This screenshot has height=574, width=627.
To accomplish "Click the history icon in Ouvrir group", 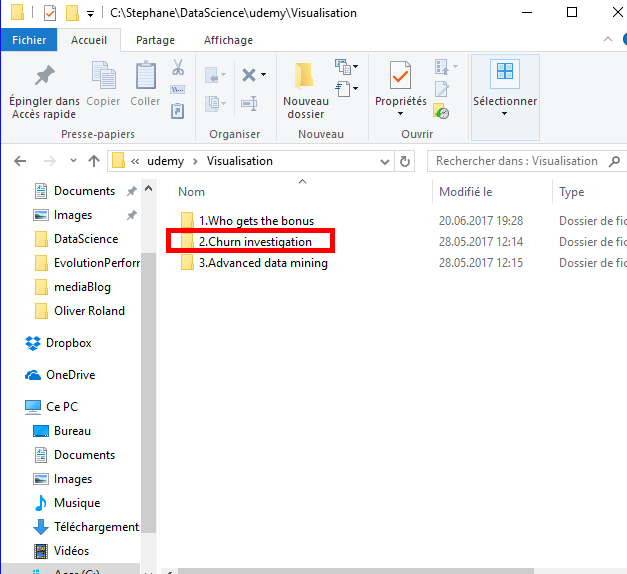I will (441, 113).
